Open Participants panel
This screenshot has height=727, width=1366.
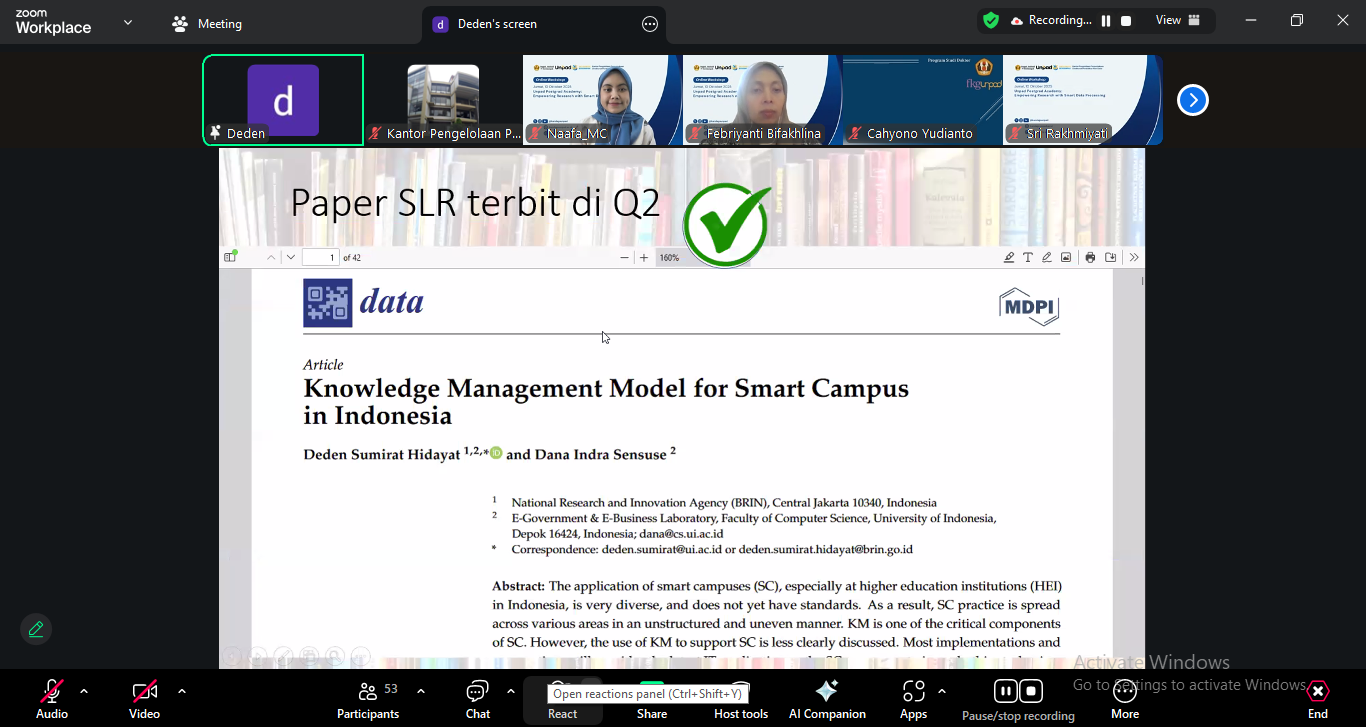[368, 698]
